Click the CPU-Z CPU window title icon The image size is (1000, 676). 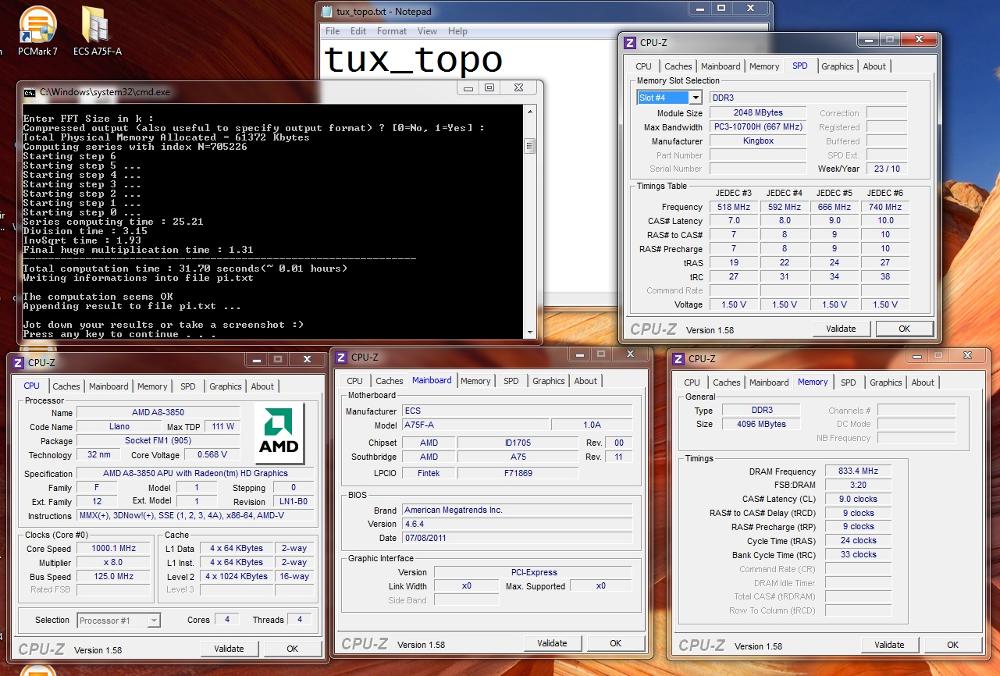tap(18, 363)
